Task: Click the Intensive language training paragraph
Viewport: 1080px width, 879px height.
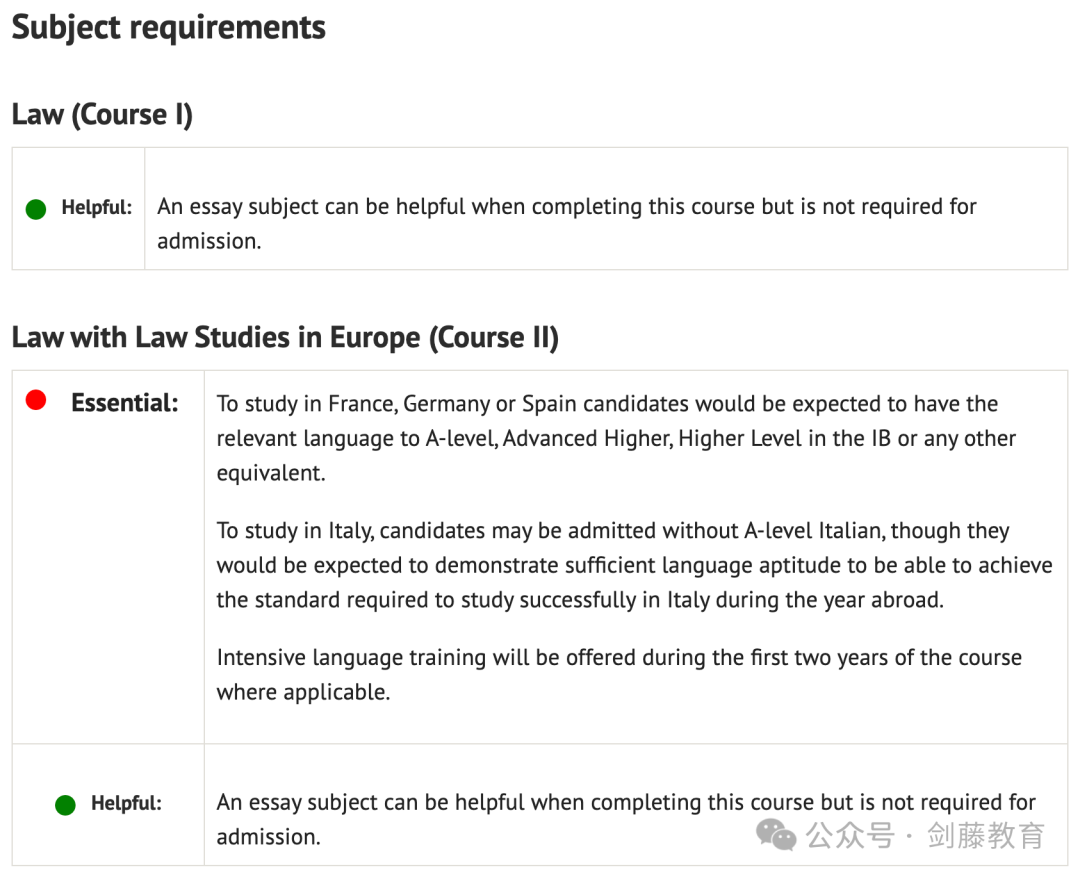Action: (x=619, y=674)
